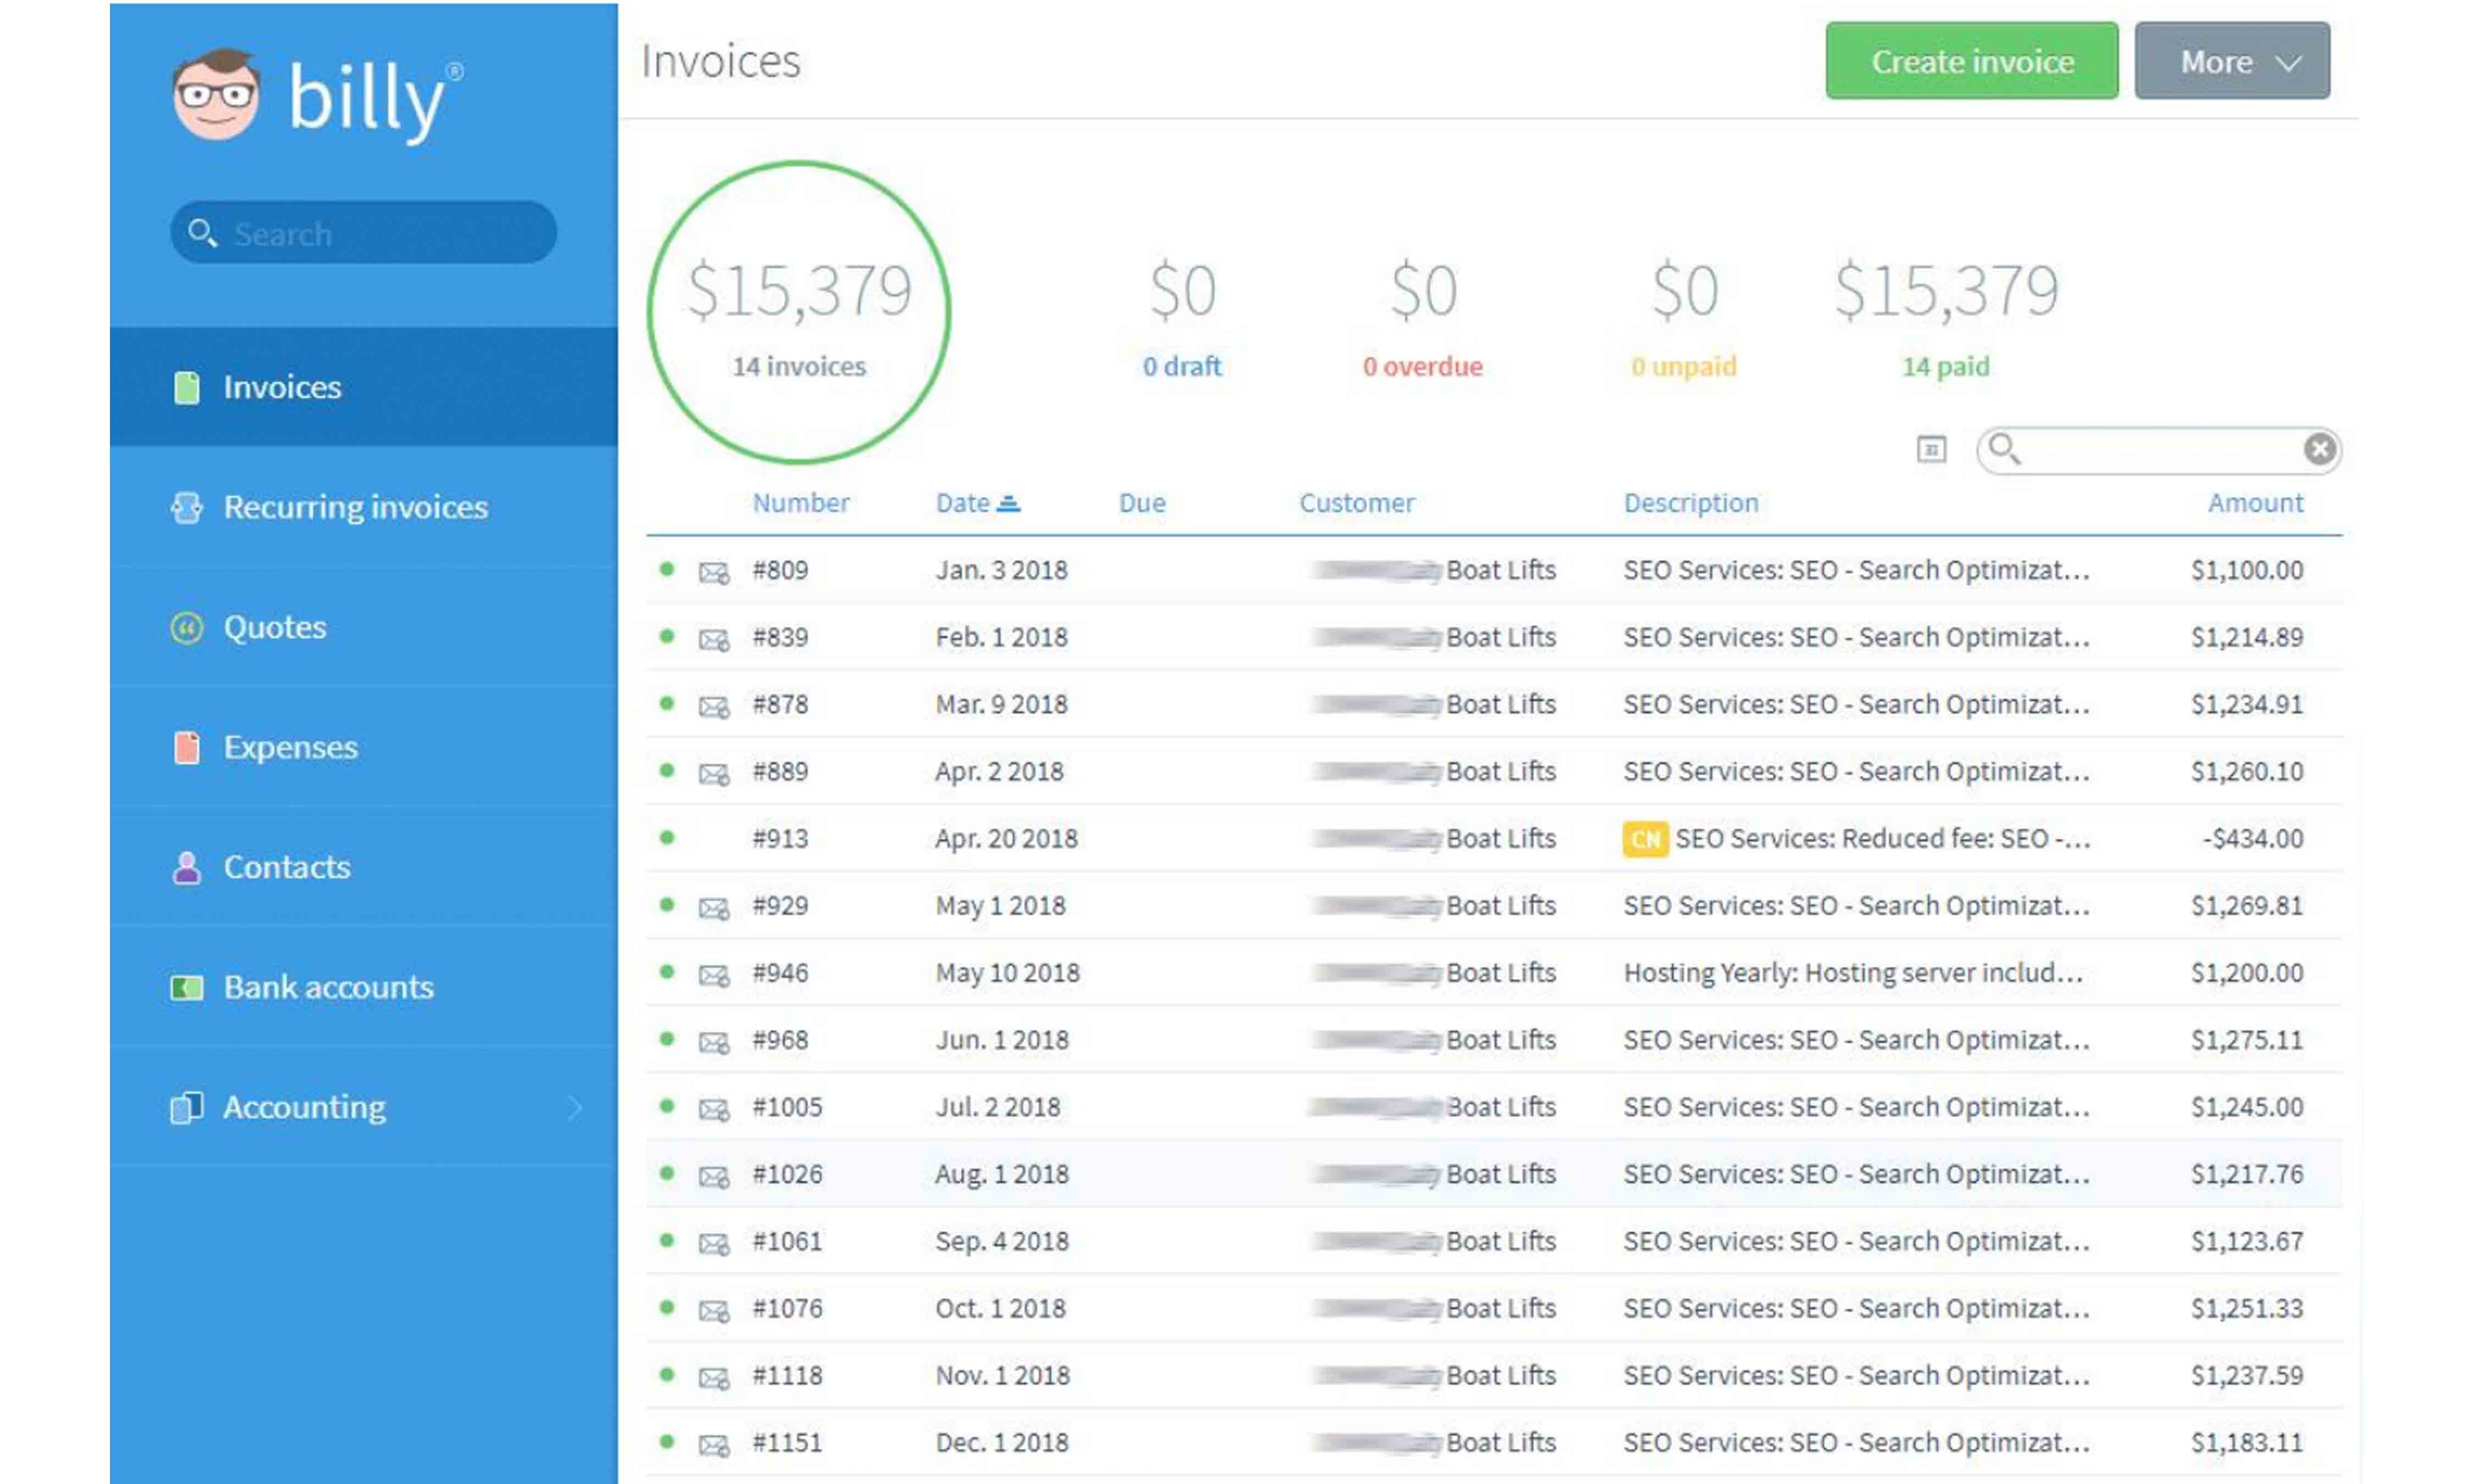Viewport: 2474px width, 1484px height.
Task: Click the Create invoice button
Action: pyautogui.click(x=1971, y=61)
